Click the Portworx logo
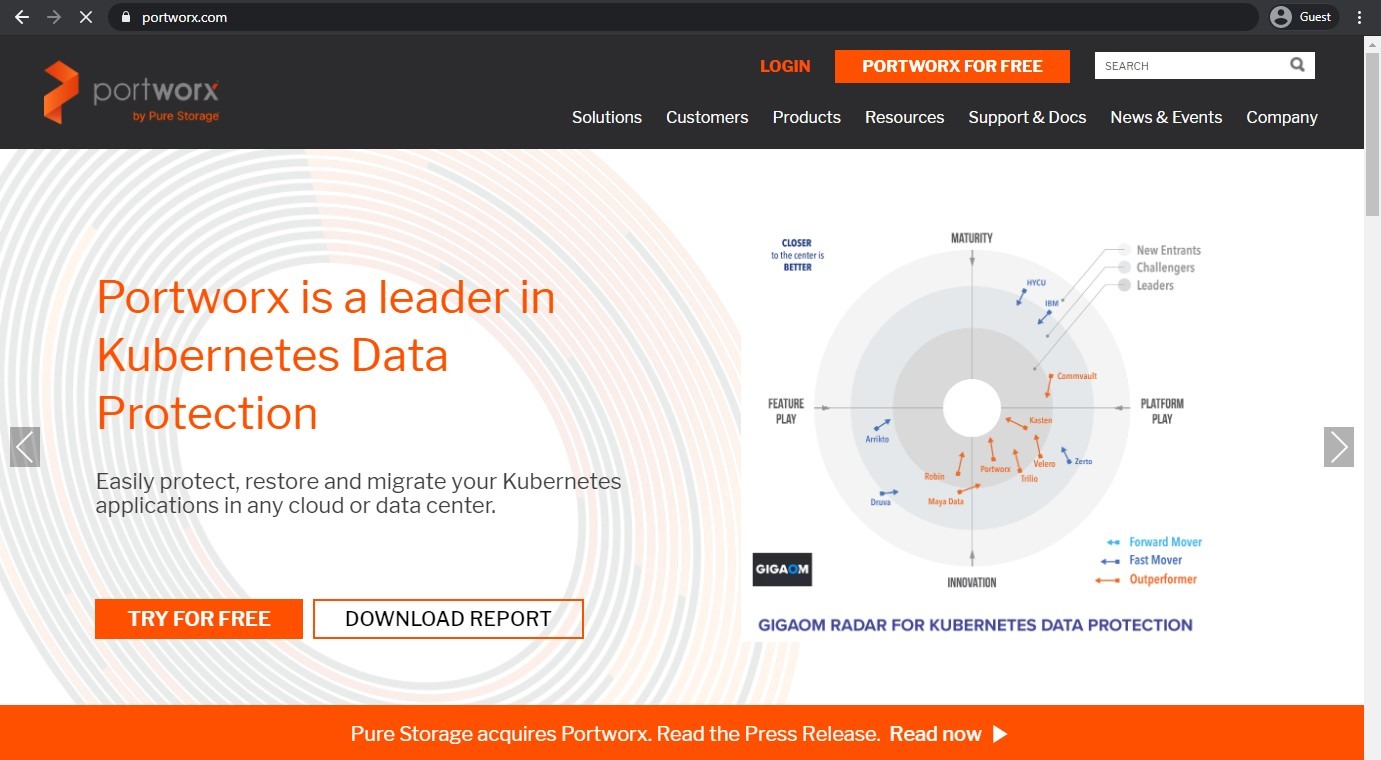The image size is (1381, 760). point(131,92)
